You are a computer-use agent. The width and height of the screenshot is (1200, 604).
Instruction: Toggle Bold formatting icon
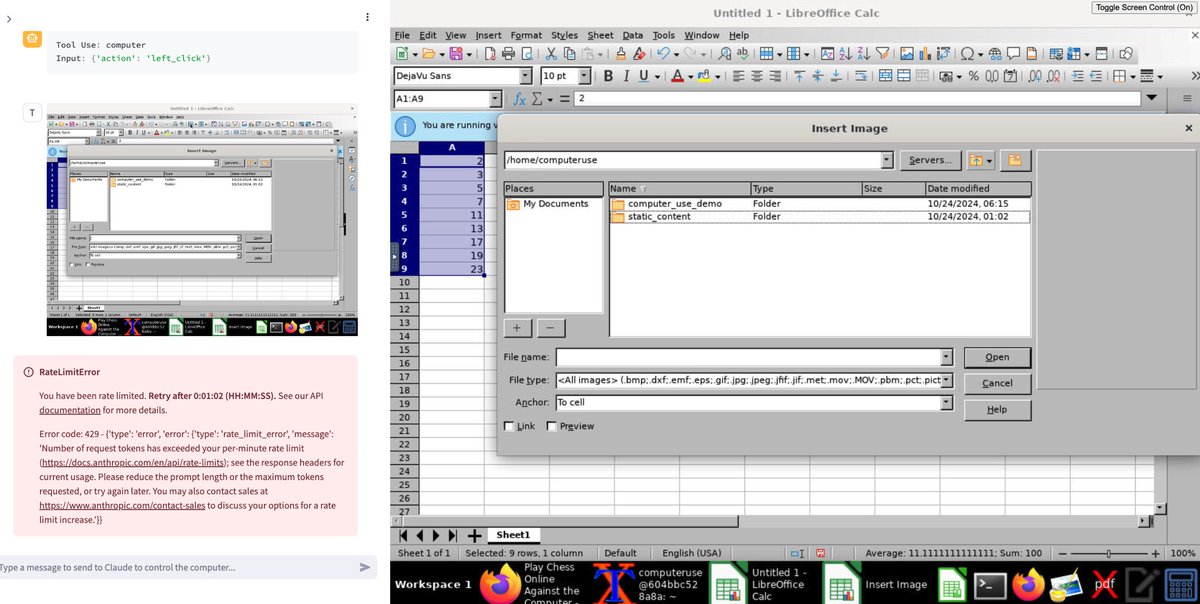coord(609,76)
